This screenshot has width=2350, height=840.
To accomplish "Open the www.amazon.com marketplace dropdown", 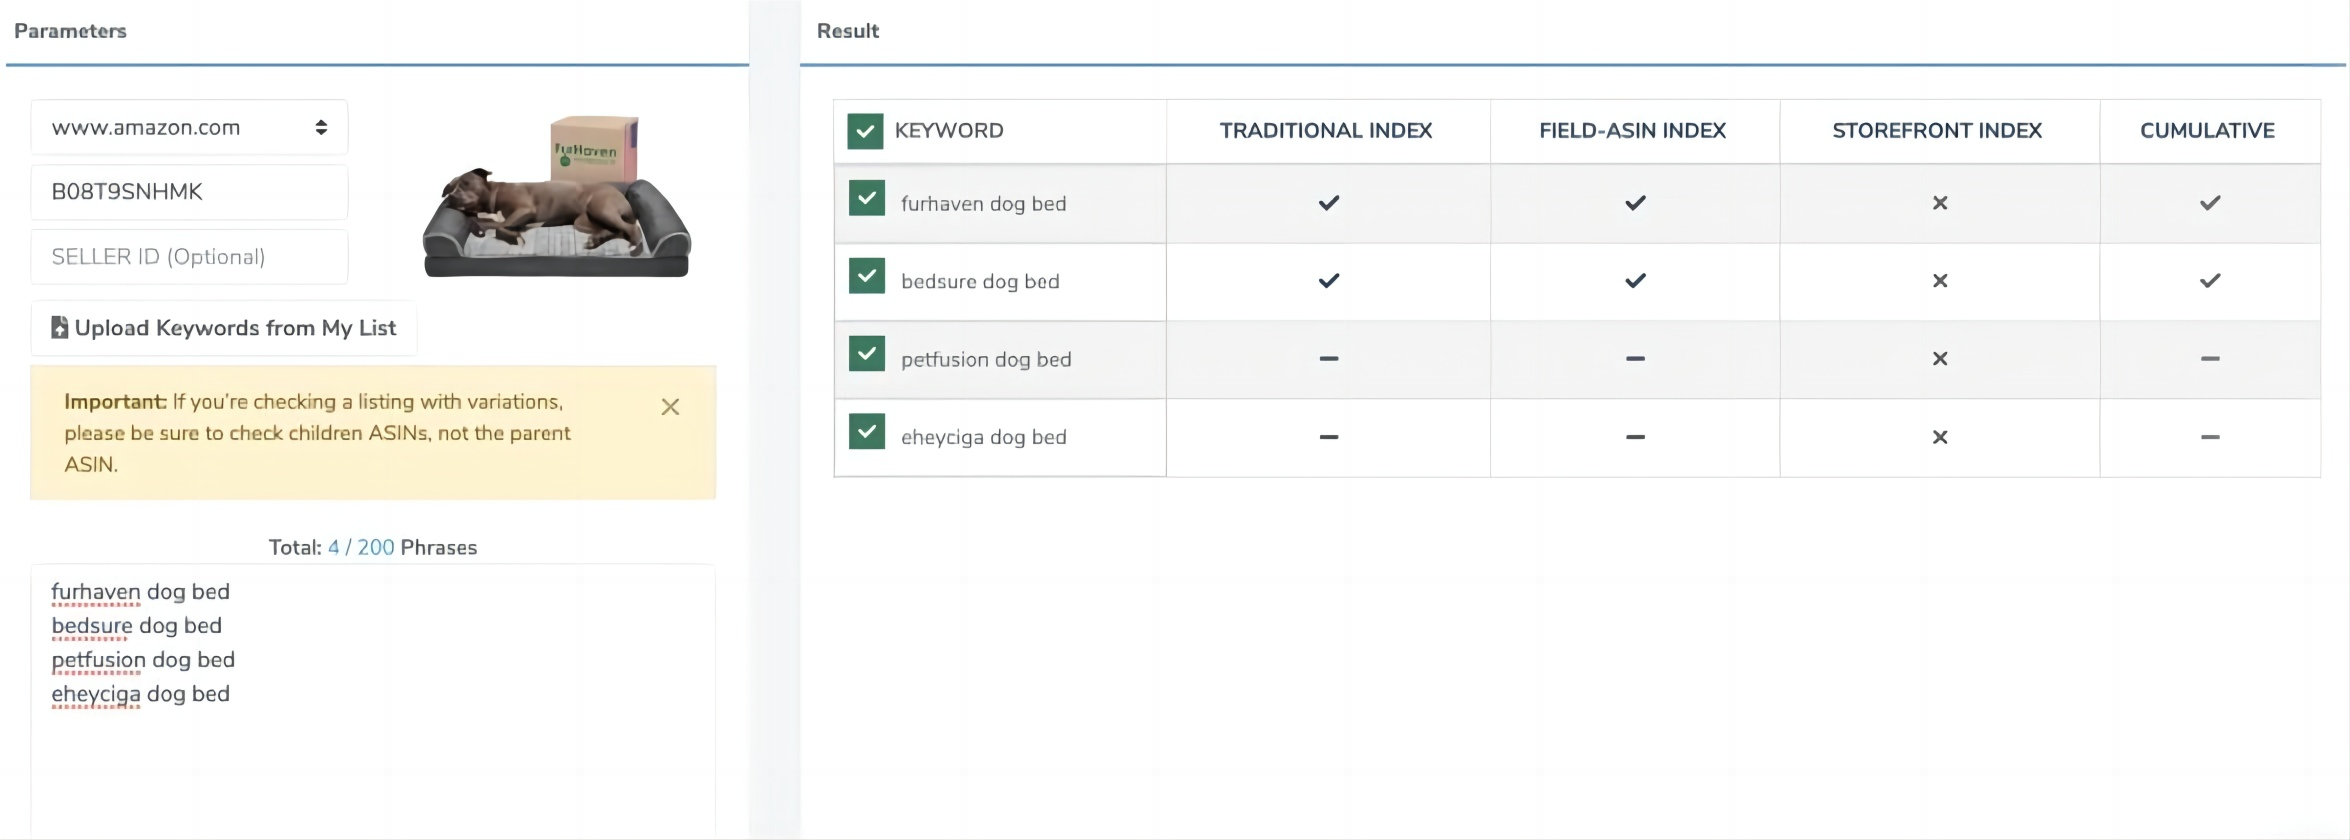I will pos(189,127).
